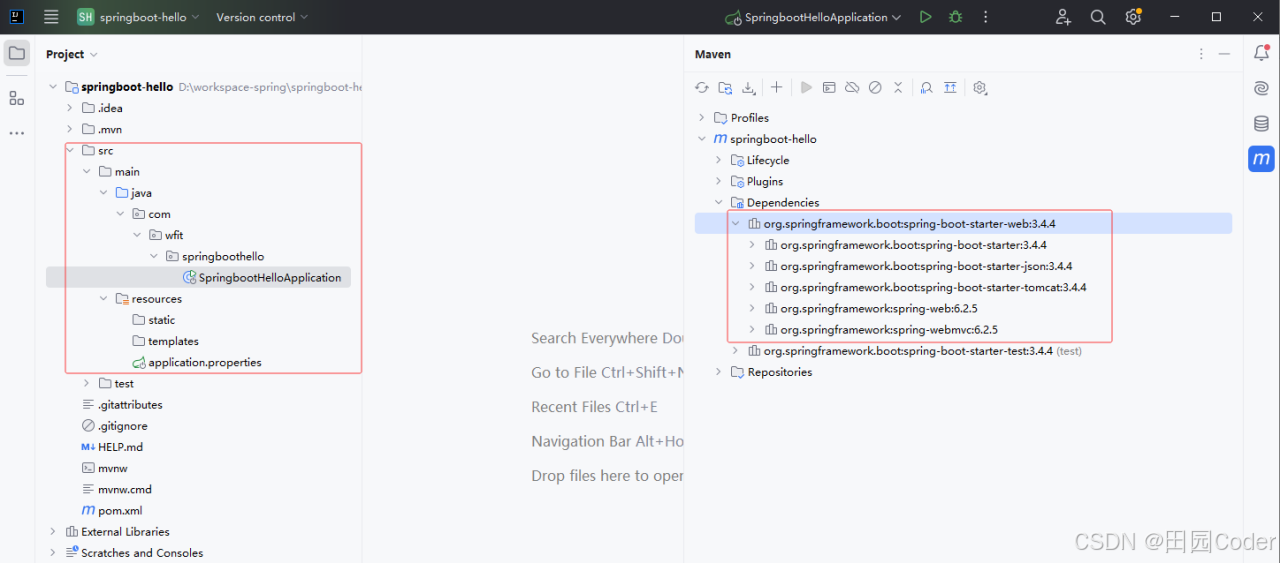Image resolution: width=1280 pixels, height=563 pixels.
Task: Open the SpringbootHelloApplication run configuration dropdown
Action: tap(815, 17)
